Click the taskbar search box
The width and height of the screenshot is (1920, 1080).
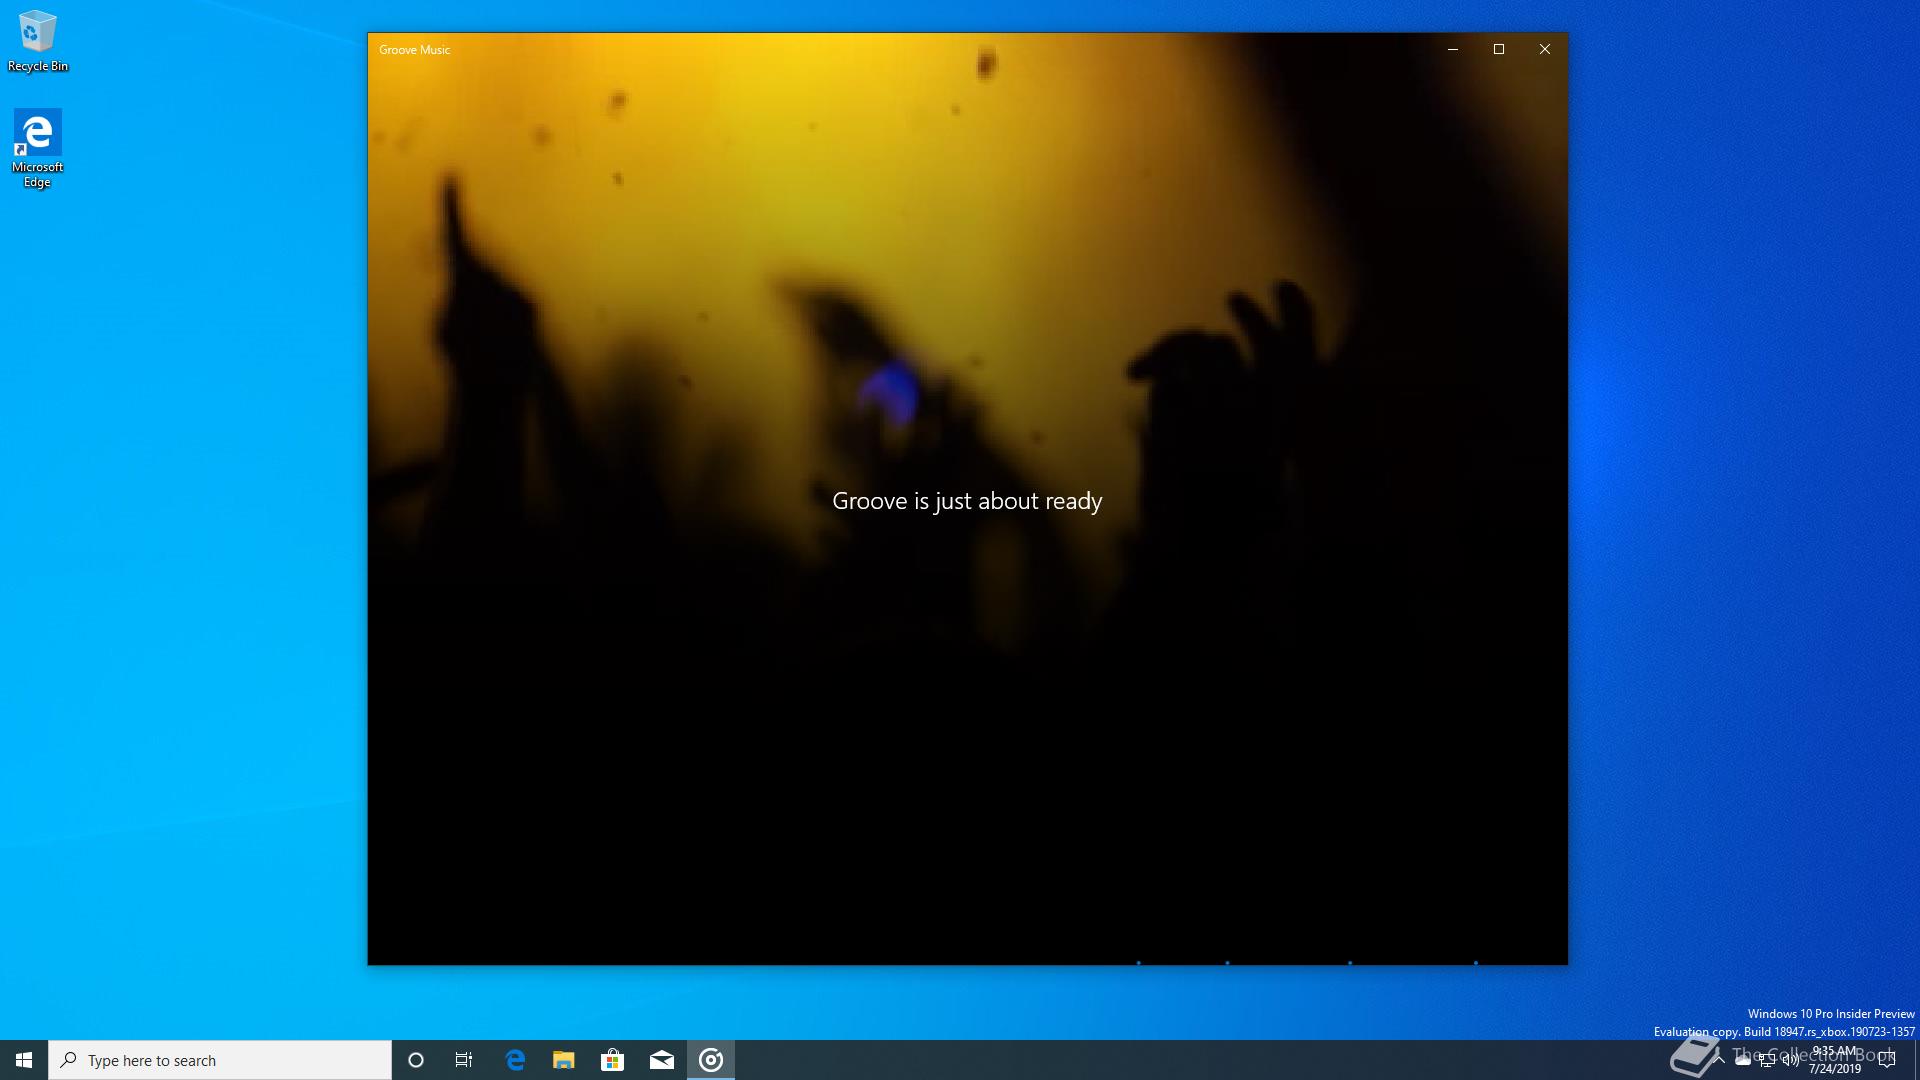point(220,1060)
